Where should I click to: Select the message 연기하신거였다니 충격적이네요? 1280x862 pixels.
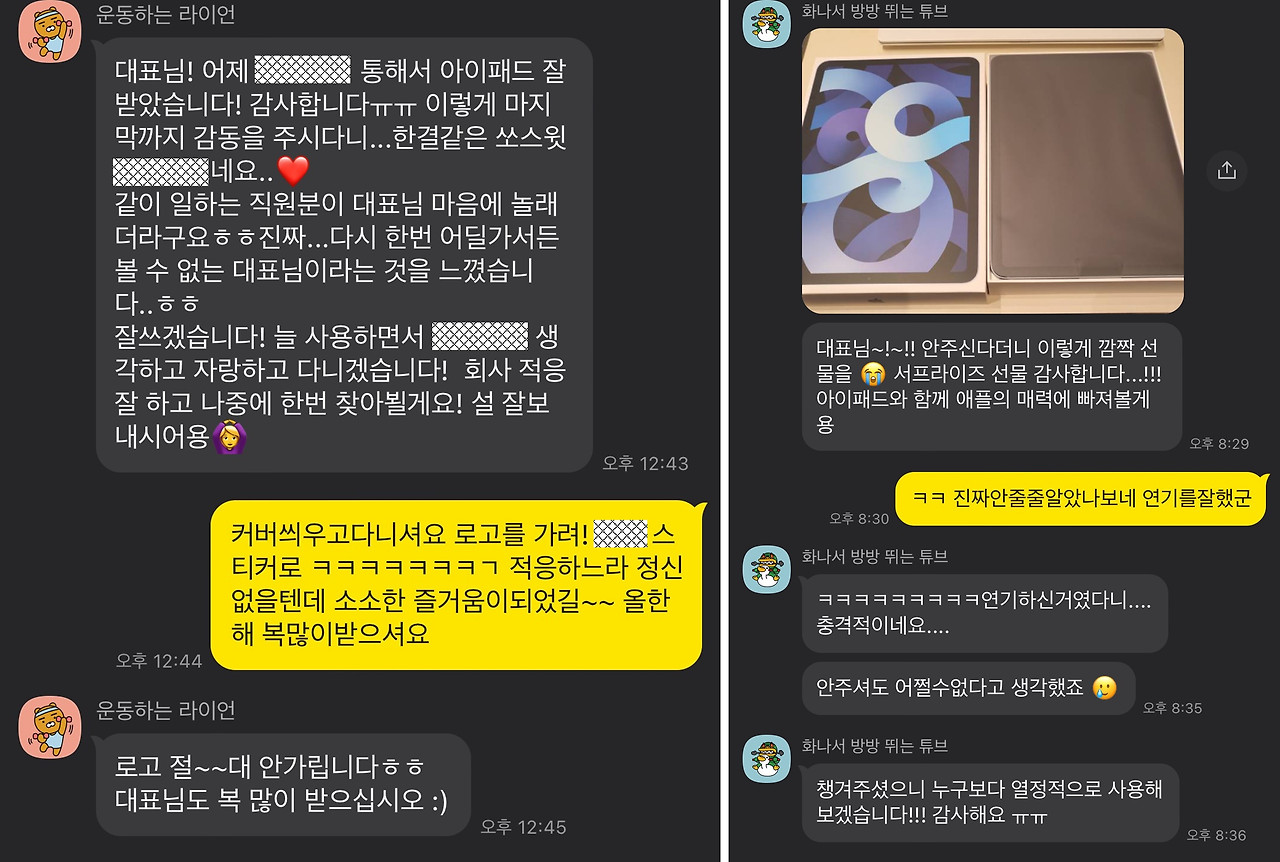(985, 613)
